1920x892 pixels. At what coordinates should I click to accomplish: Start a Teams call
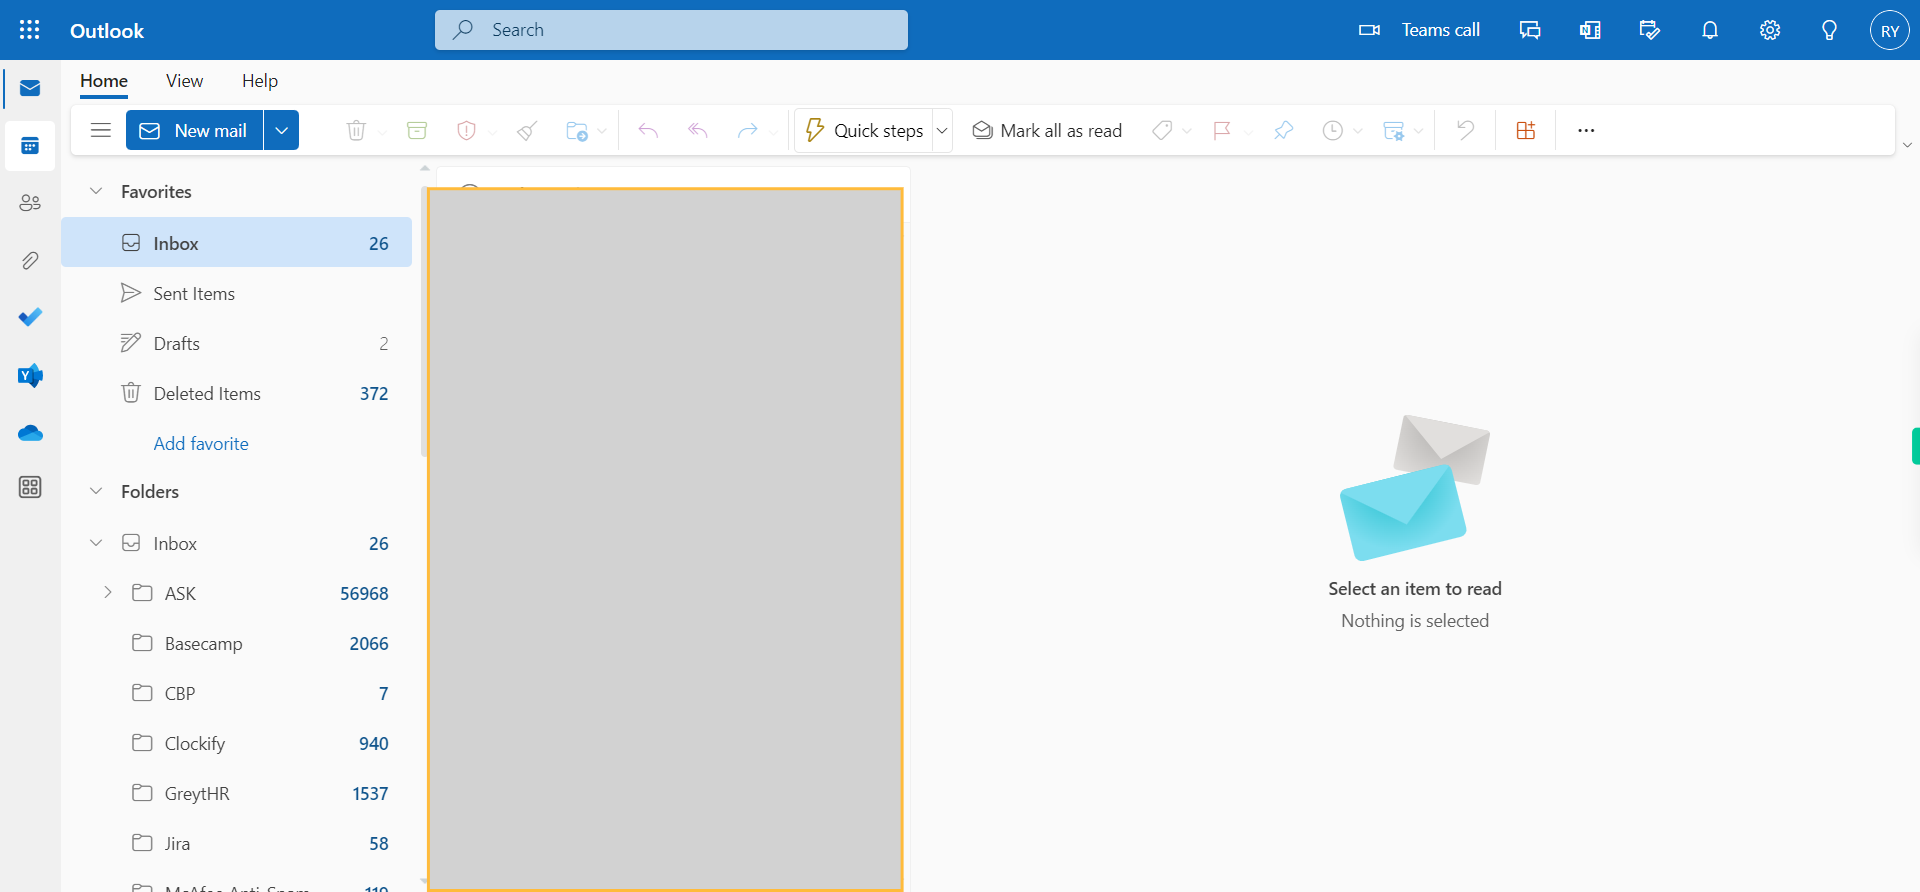[1419, 30]
